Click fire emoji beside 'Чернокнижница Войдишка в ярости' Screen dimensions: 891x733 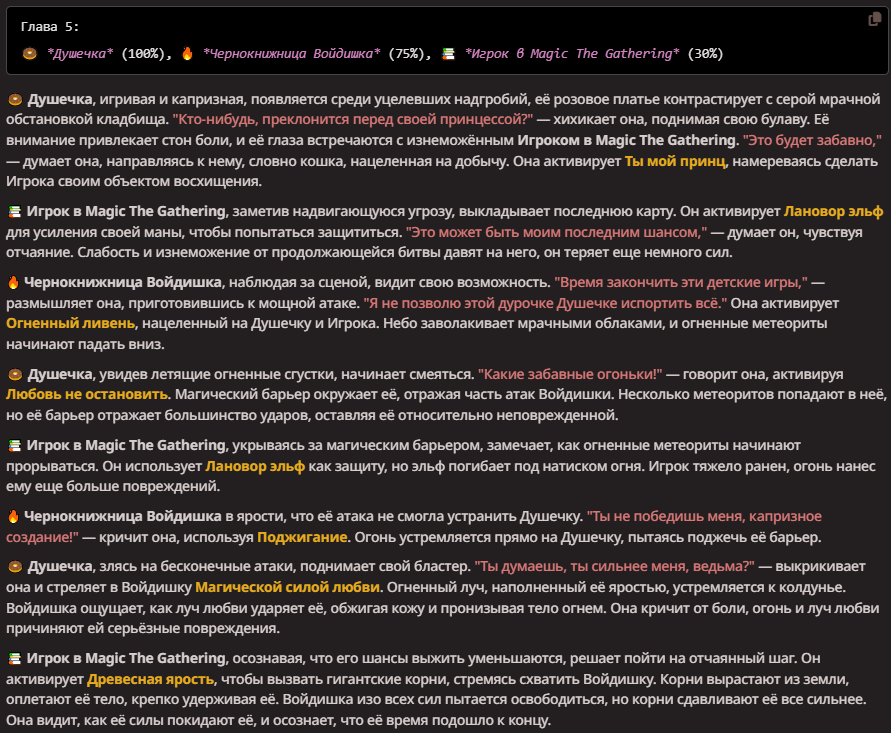[x=13, y=517]
